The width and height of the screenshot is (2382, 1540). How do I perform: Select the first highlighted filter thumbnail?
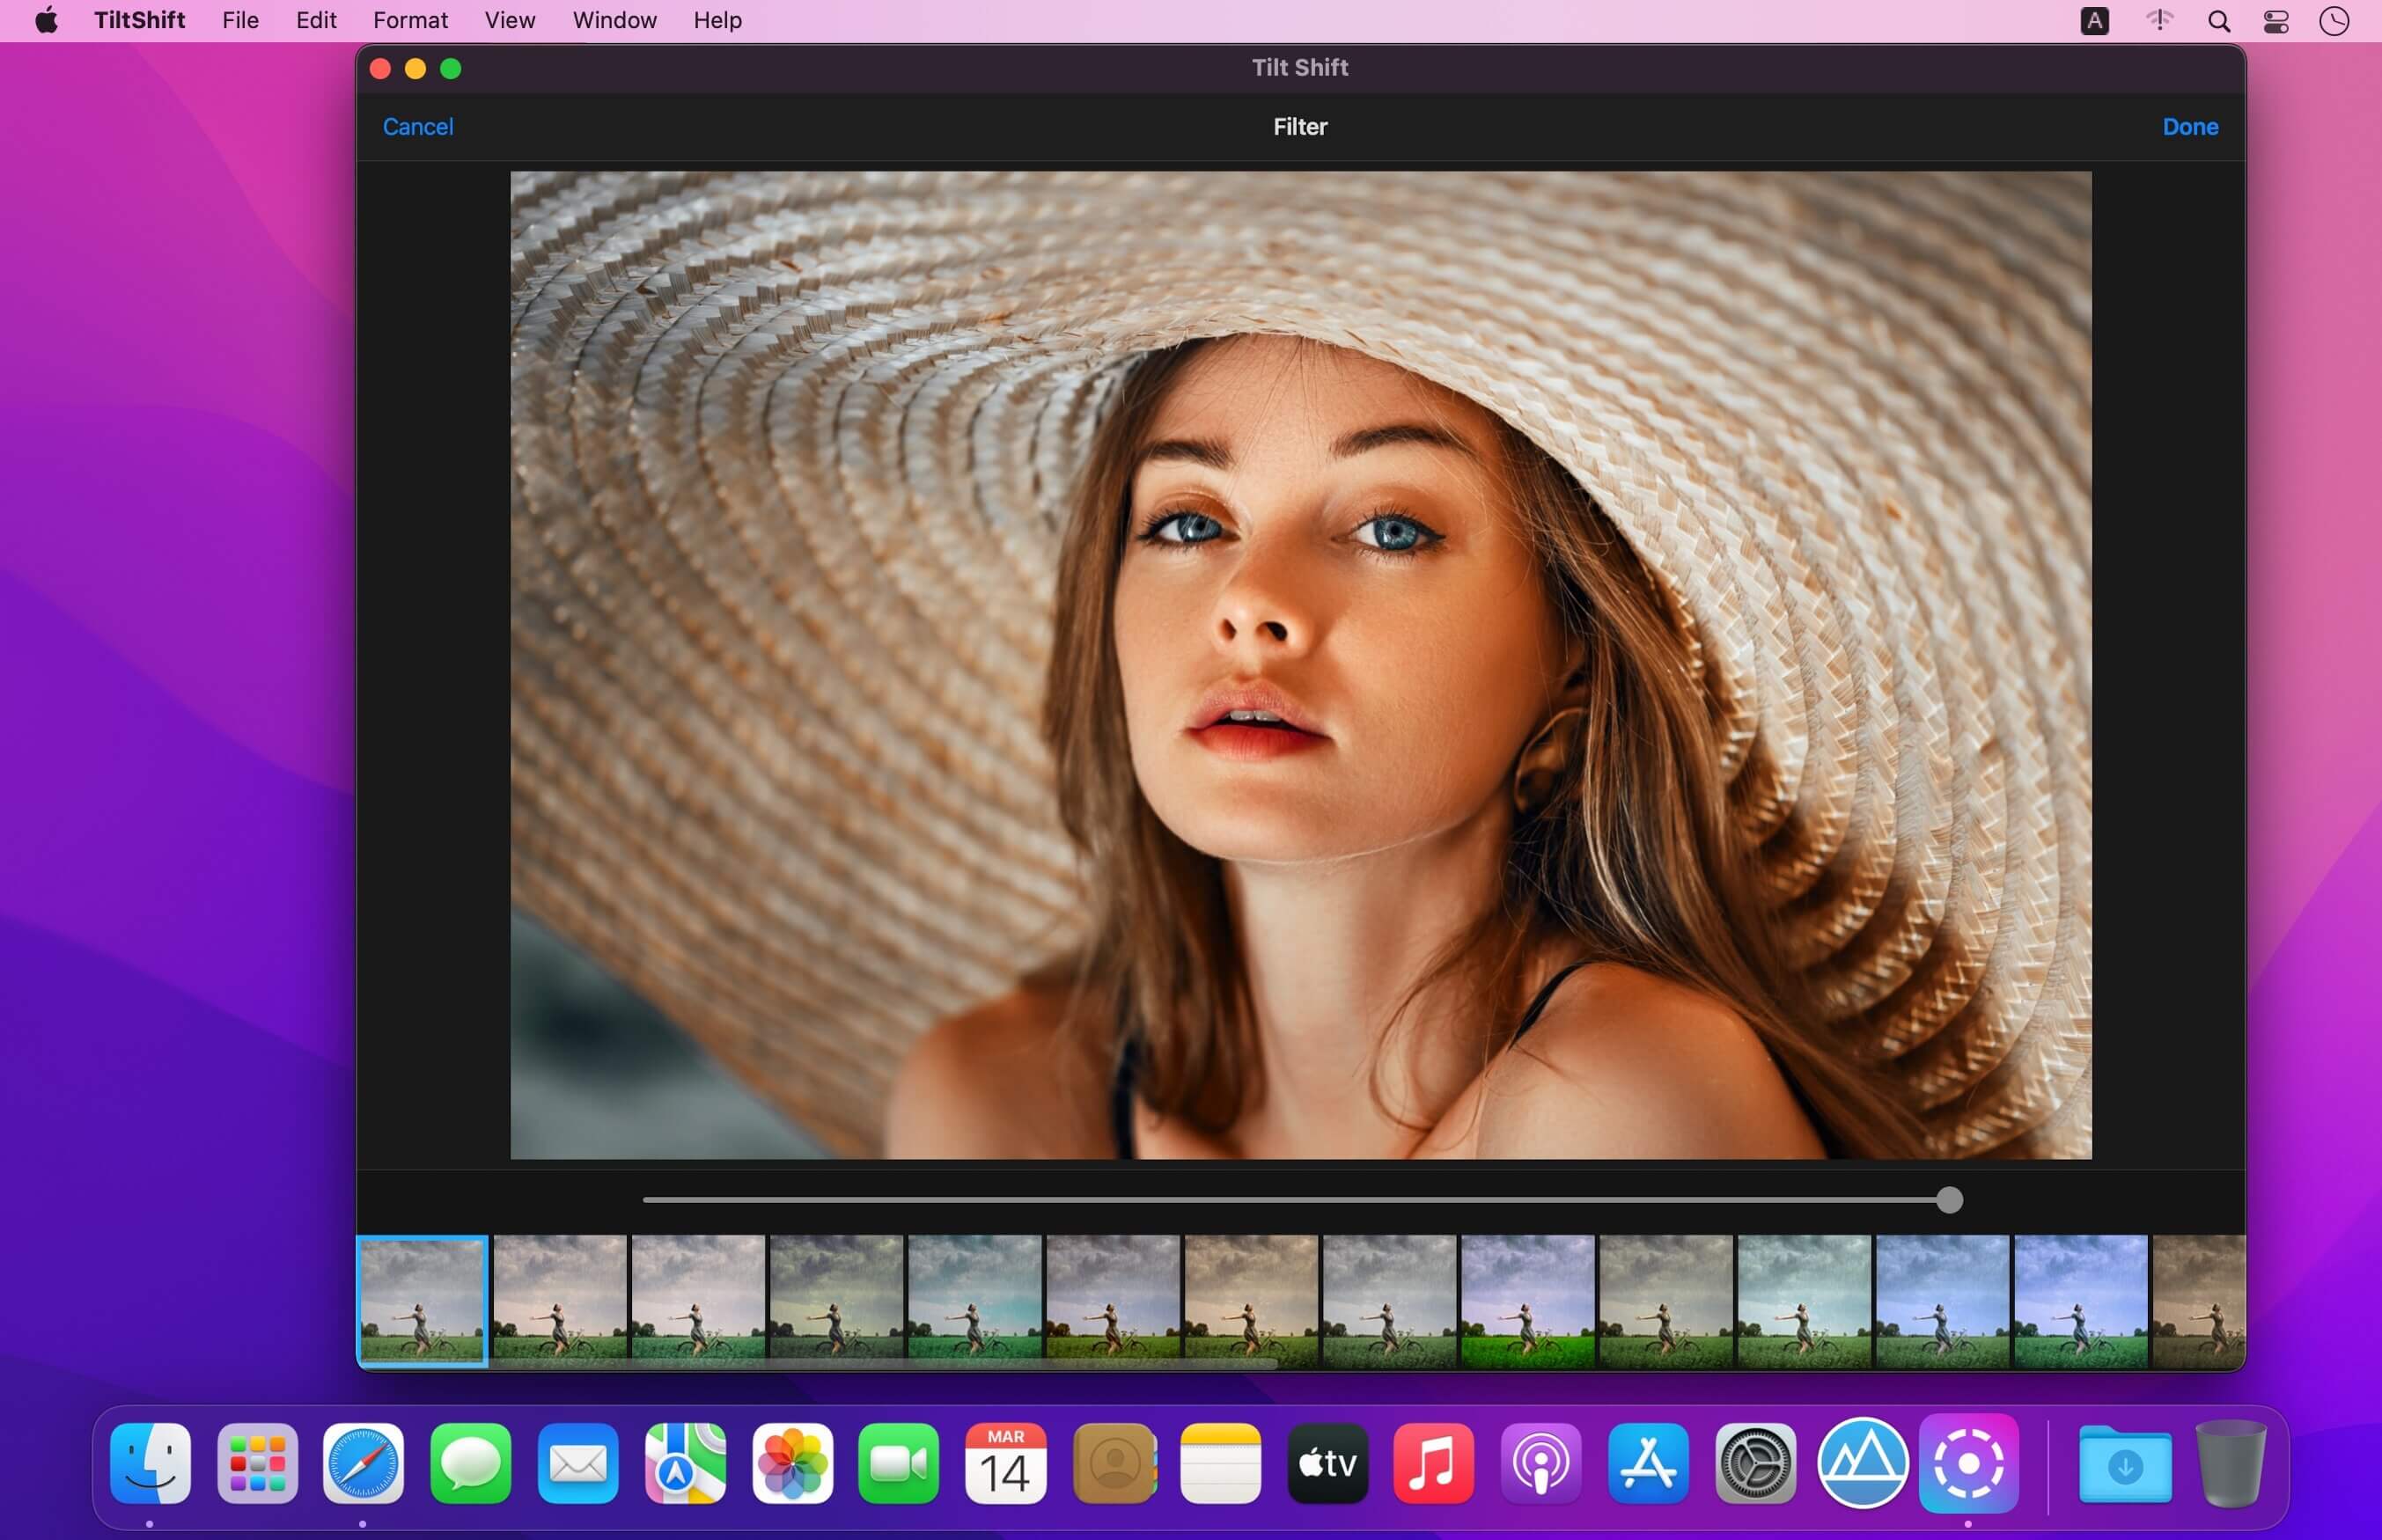click(423, 1300)
